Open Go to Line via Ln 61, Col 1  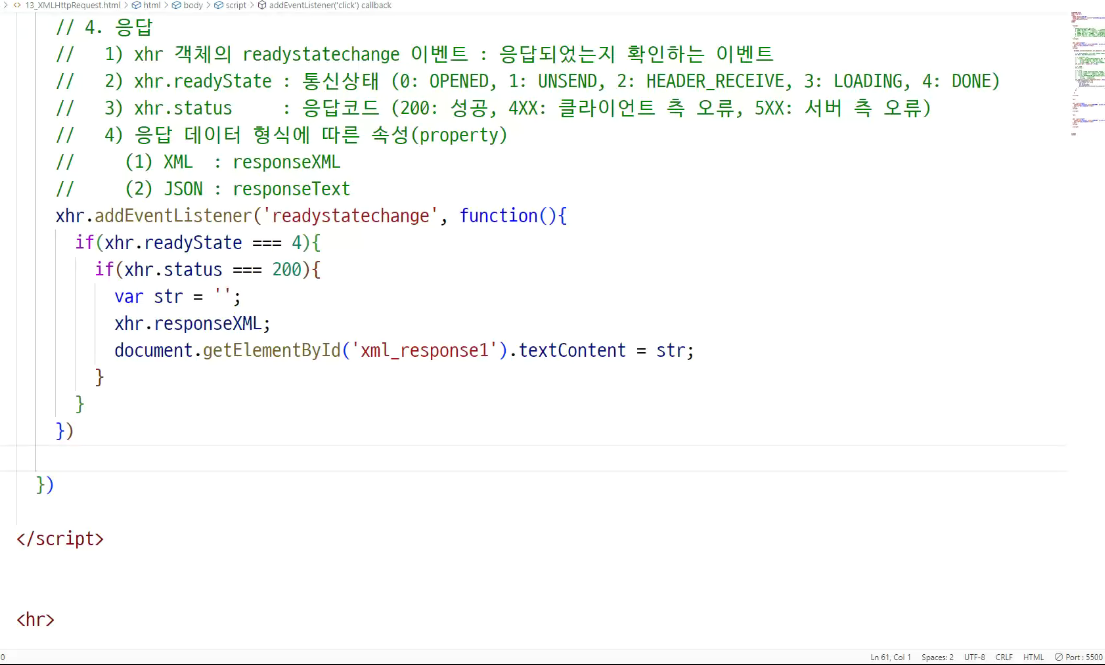tap(891, 657)
